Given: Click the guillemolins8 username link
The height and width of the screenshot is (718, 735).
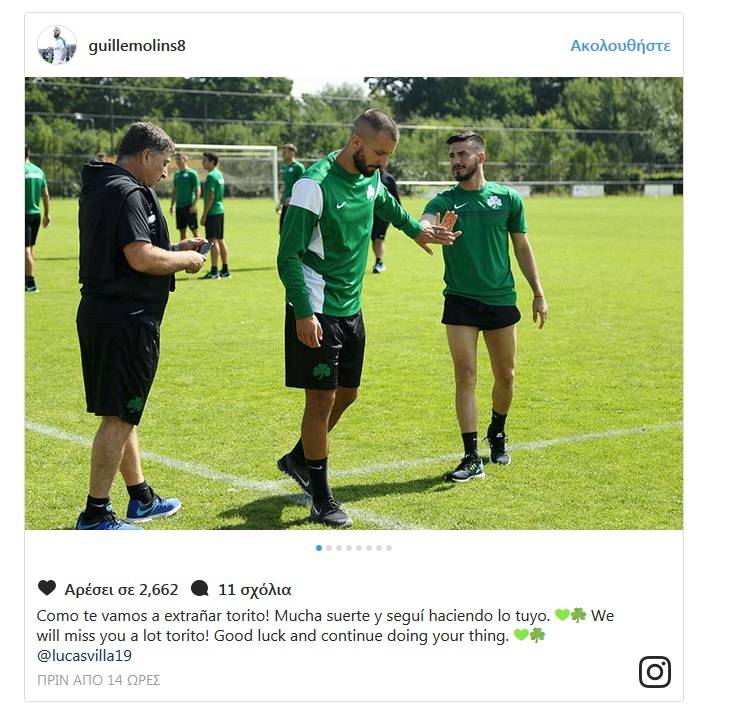Looking at the screenshot, I should coord(137,46).
